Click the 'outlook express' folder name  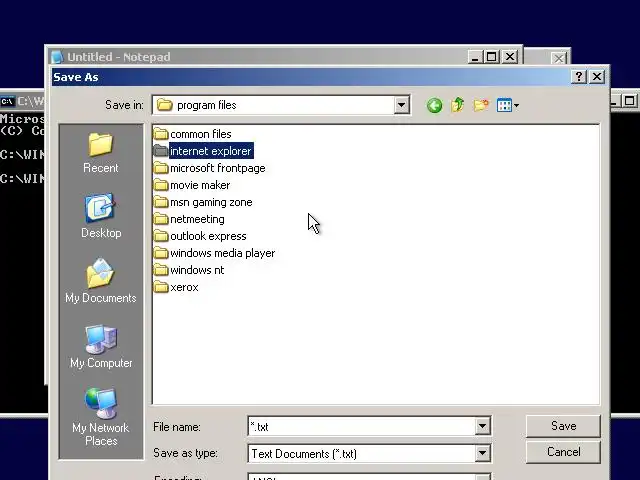click(x=209, y=236)
